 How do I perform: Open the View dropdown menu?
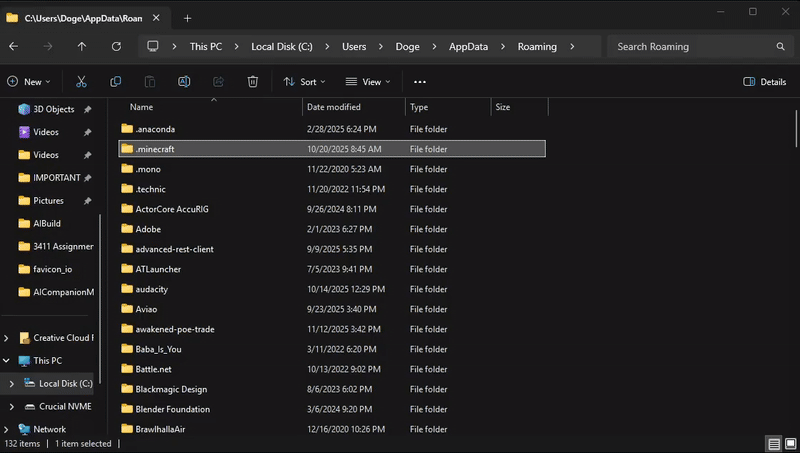(368, 82)
